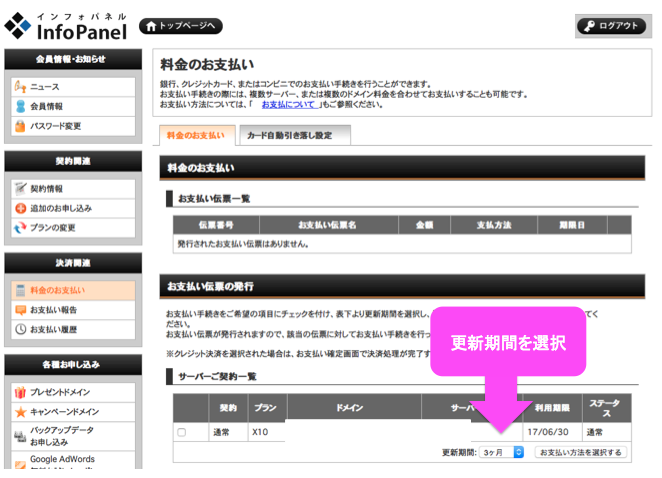Click the お支払い伝票一覧 subheading

214,198
